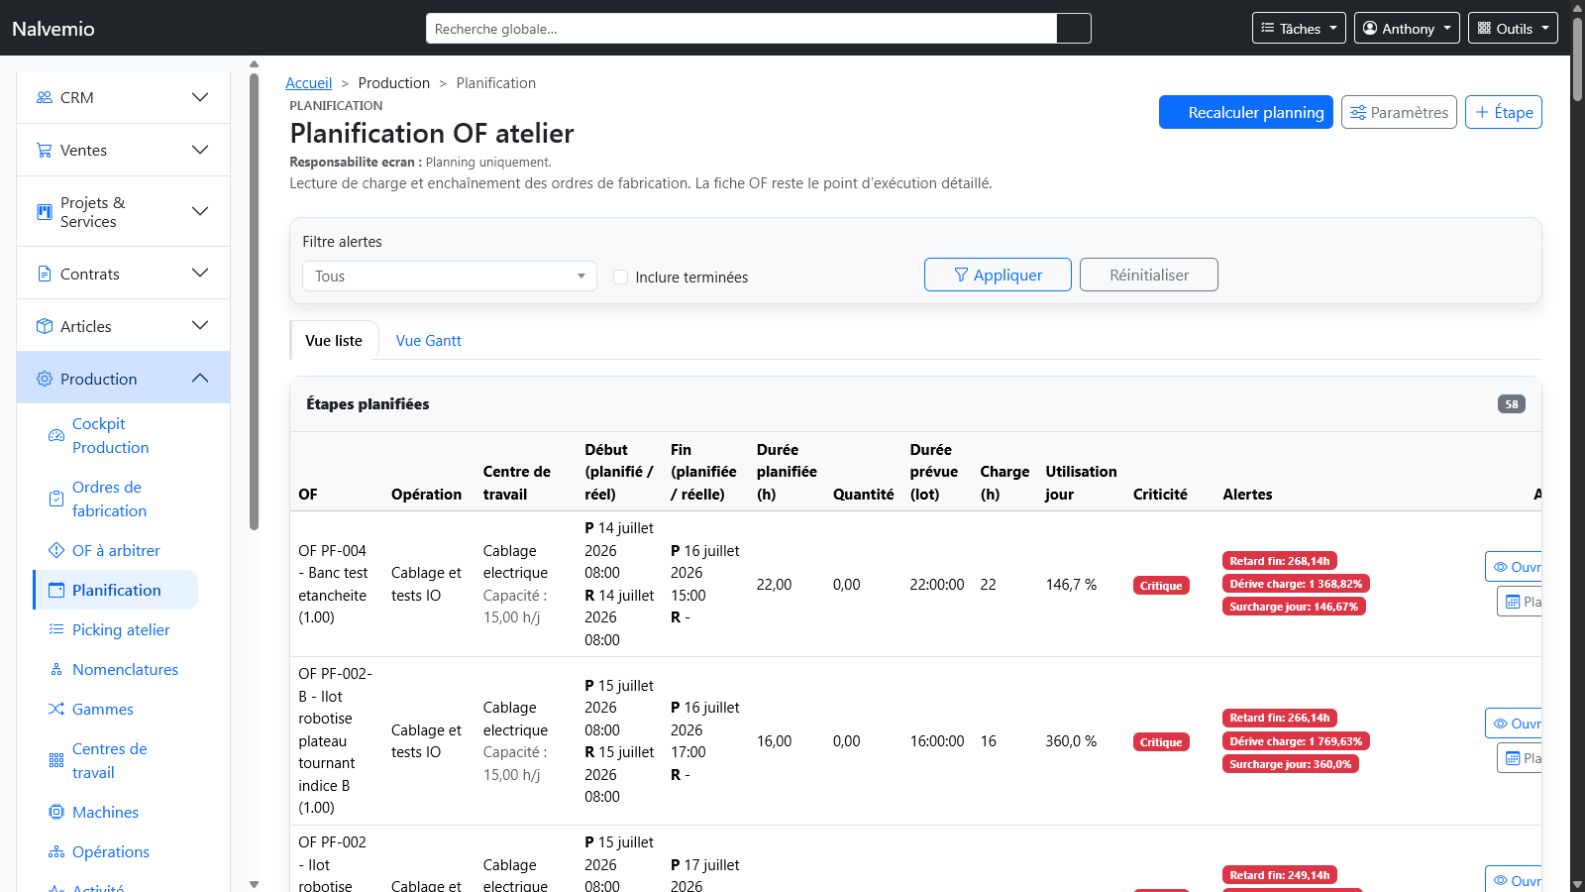Click the Production gear icon
The width and height of the screenshot is (1585, 892).
coord(44,379)
